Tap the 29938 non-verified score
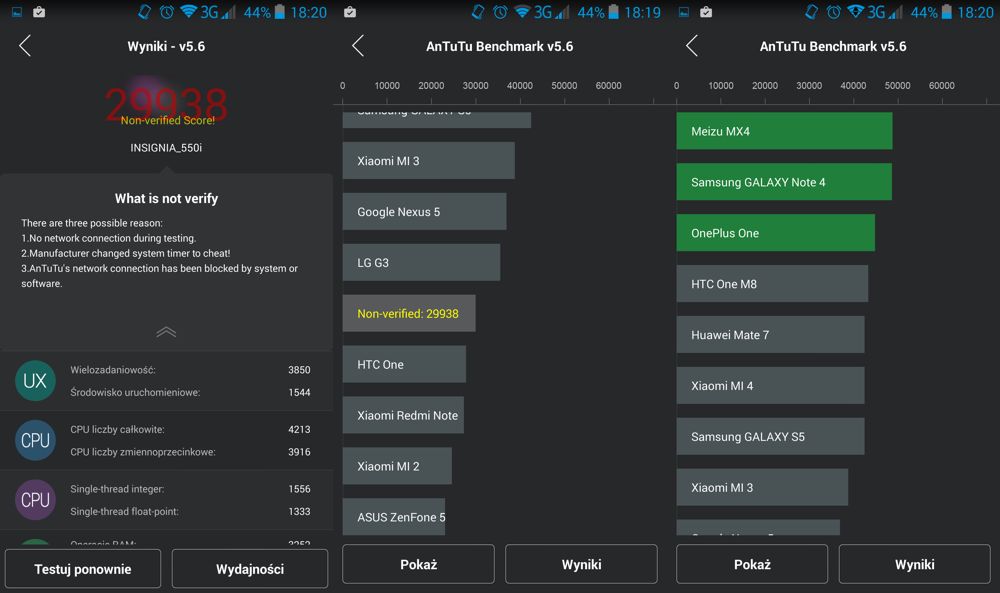This screenshot has width=1000, height=593. pyautogui.click(x=166, y=104)
